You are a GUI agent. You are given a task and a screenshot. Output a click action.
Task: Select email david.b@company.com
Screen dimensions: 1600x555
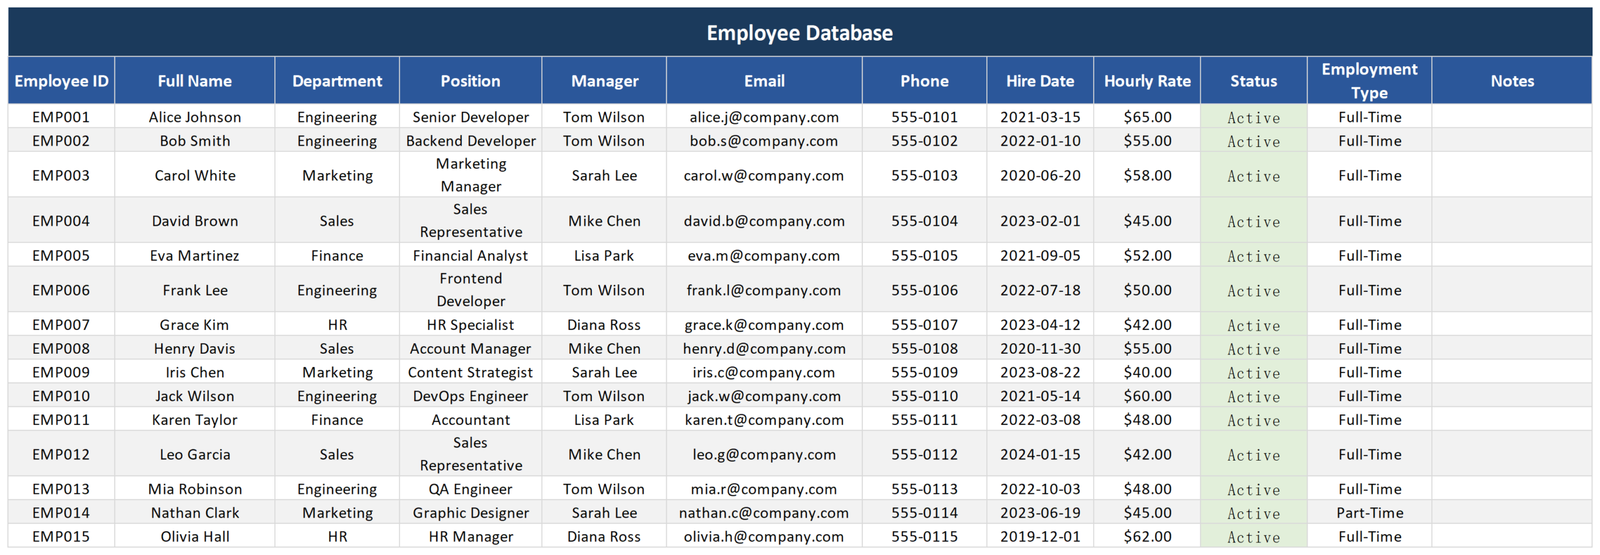(764, 221)
